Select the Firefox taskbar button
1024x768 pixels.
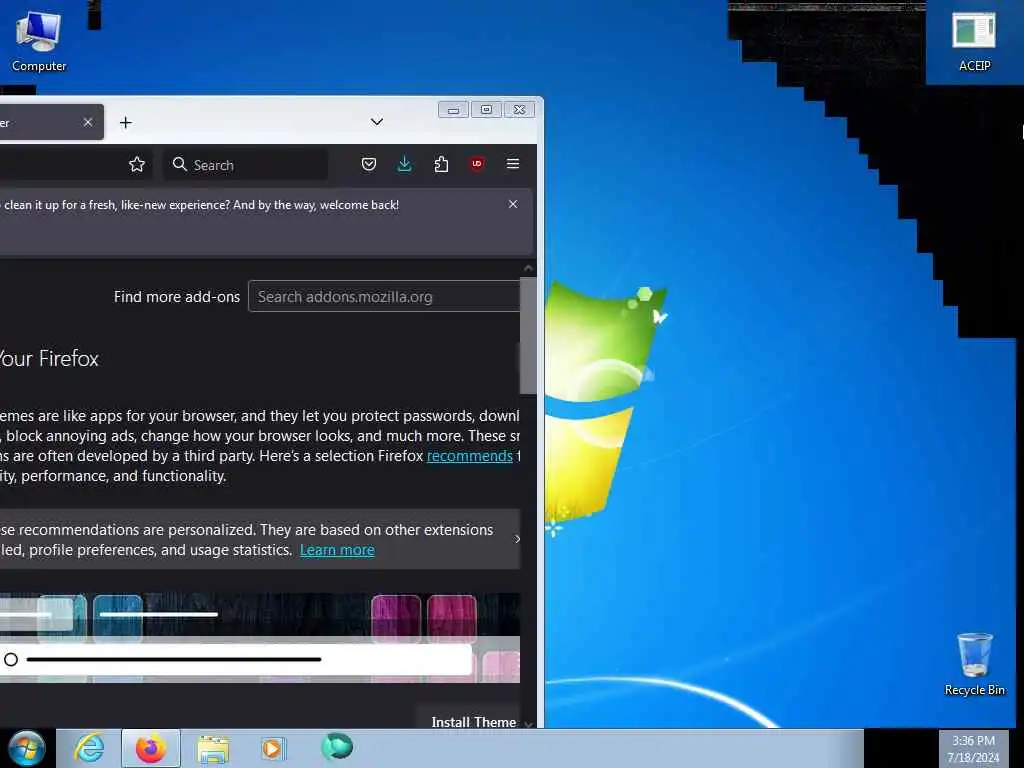coord(151,748)
